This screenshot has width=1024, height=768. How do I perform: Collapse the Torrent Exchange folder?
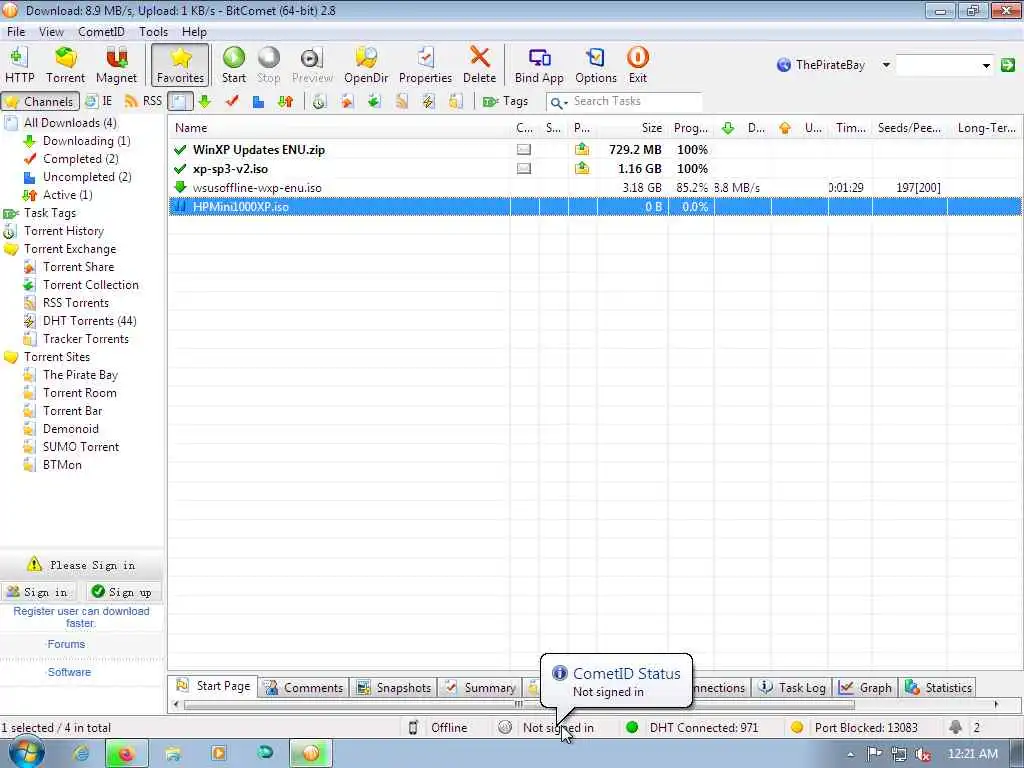tap(70, 249)
